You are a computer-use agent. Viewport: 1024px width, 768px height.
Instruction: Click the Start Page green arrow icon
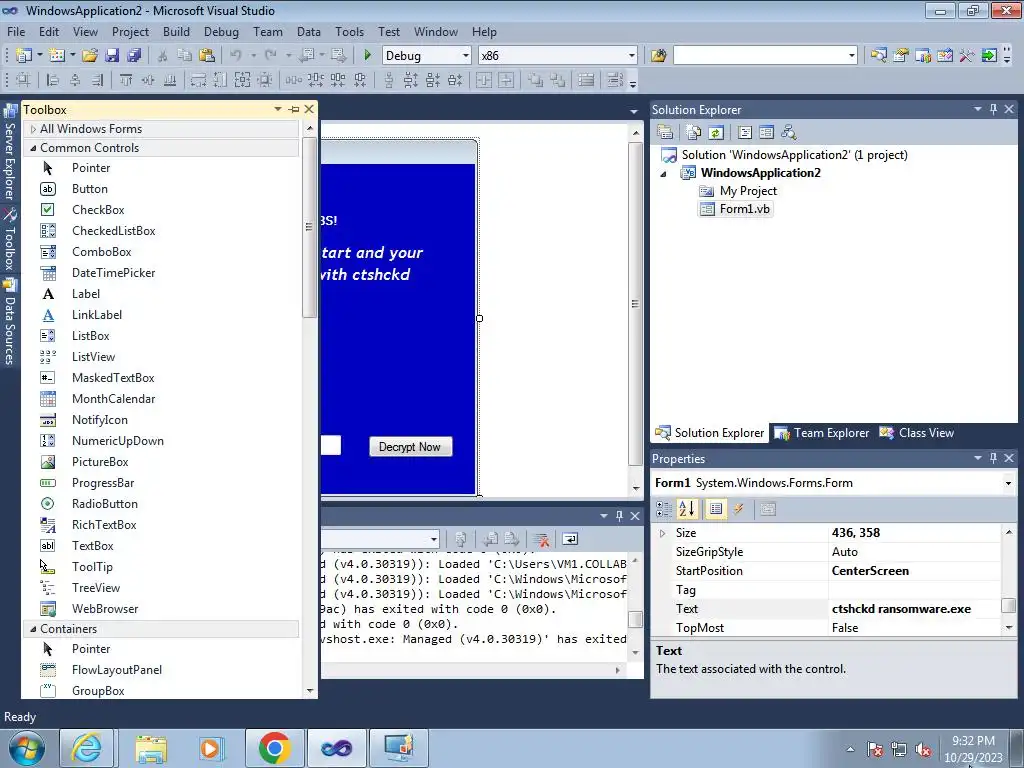(989, 56)
